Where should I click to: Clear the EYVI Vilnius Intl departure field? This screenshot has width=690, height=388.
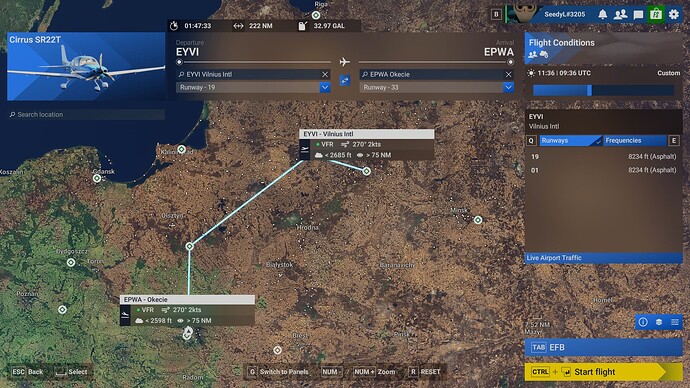pos(325,74)
